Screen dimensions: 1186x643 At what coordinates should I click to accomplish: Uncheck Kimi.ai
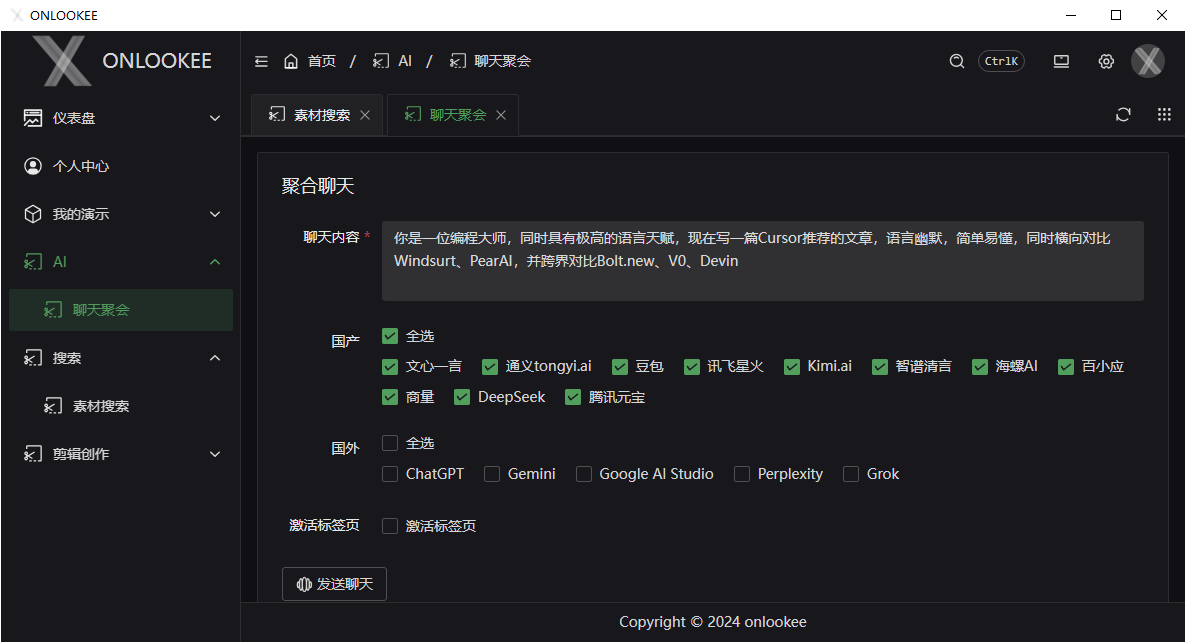click(792, 367)
